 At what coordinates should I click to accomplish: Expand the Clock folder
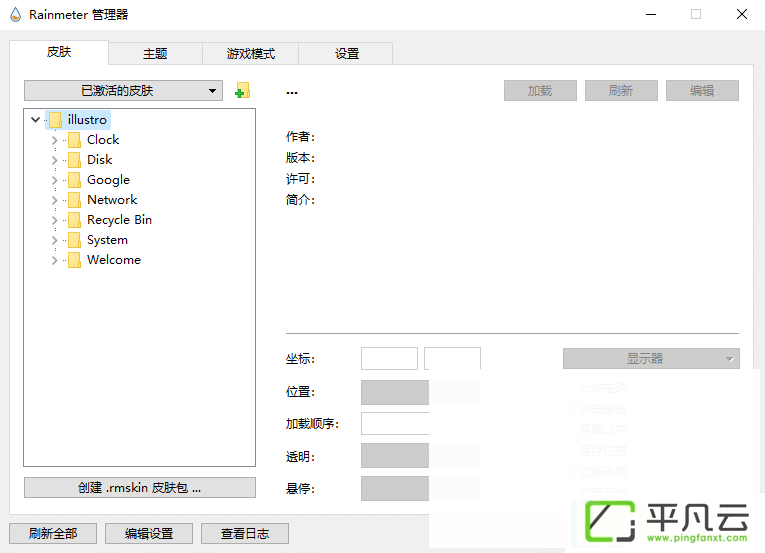[54, 140]
